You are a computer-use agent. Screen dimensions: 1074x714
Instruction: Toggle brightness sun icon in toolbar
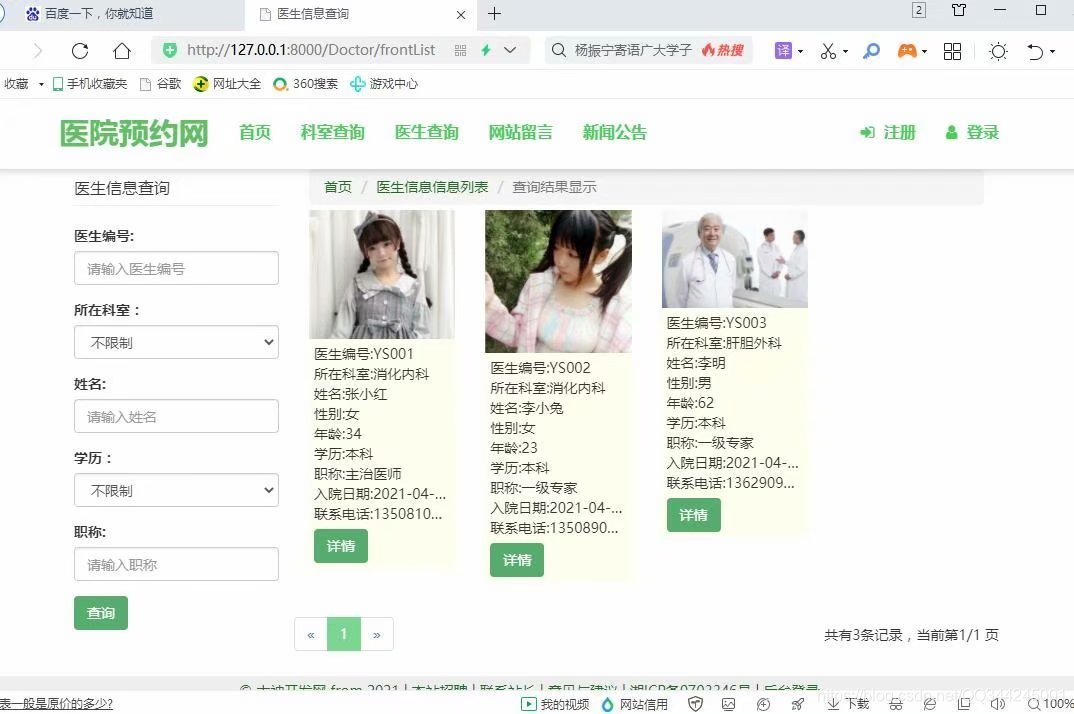coord(998,51)
